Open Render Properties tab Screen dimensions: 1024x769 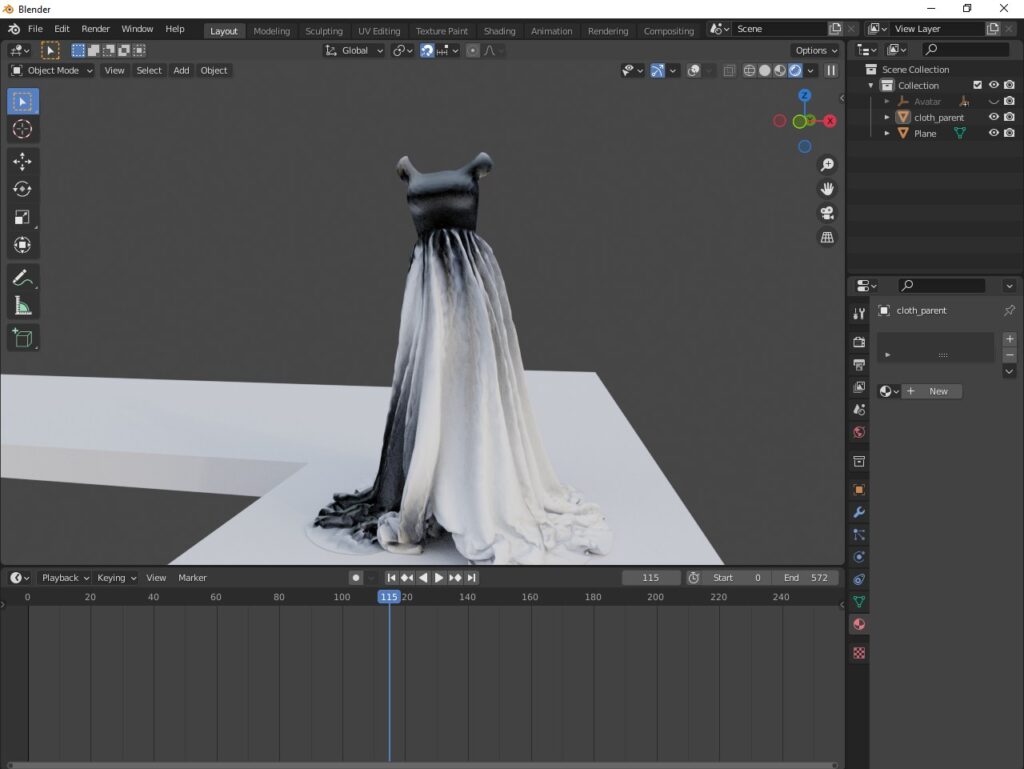click(858, 340)
